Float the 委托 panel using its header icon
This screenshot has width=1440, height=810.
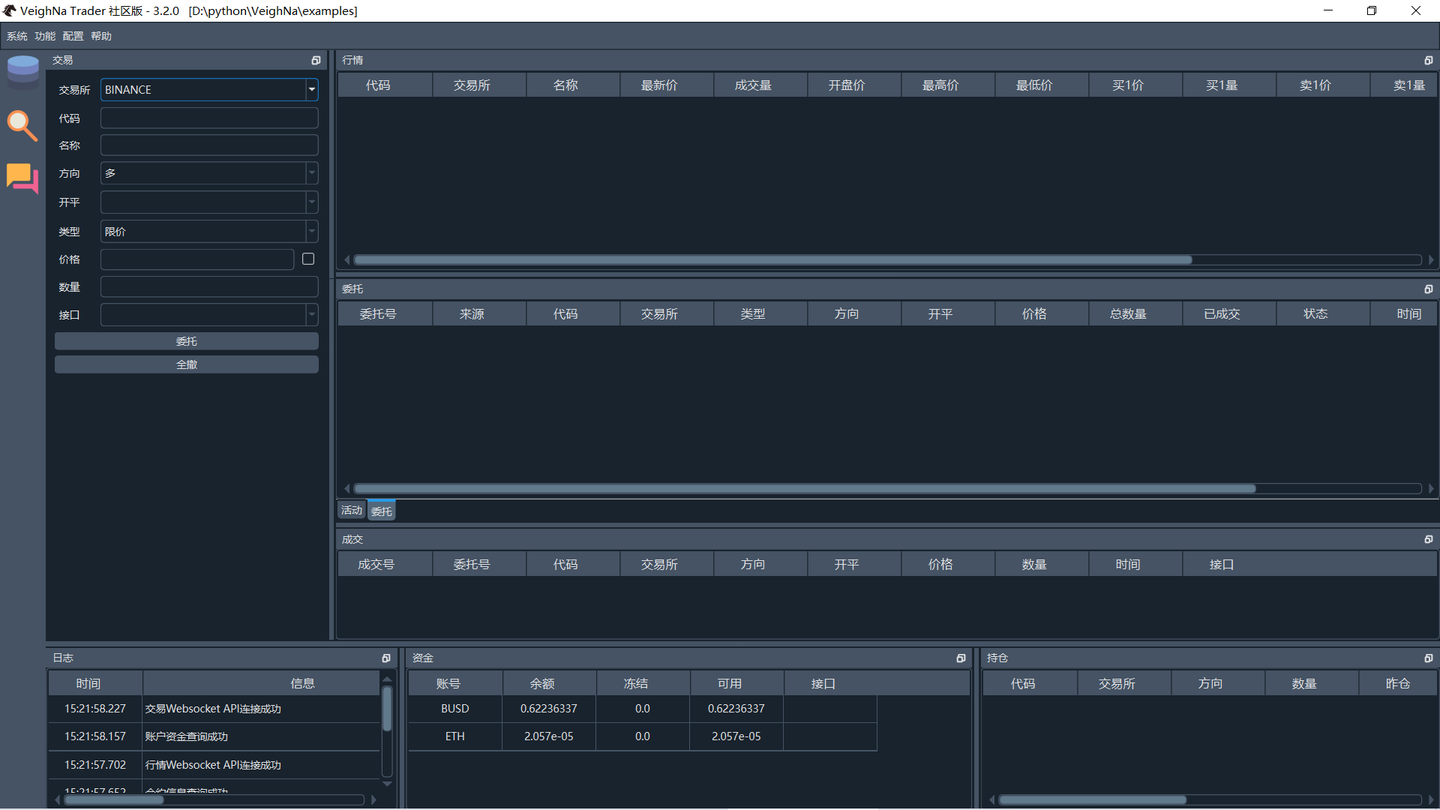click(x=1428, y=289)
